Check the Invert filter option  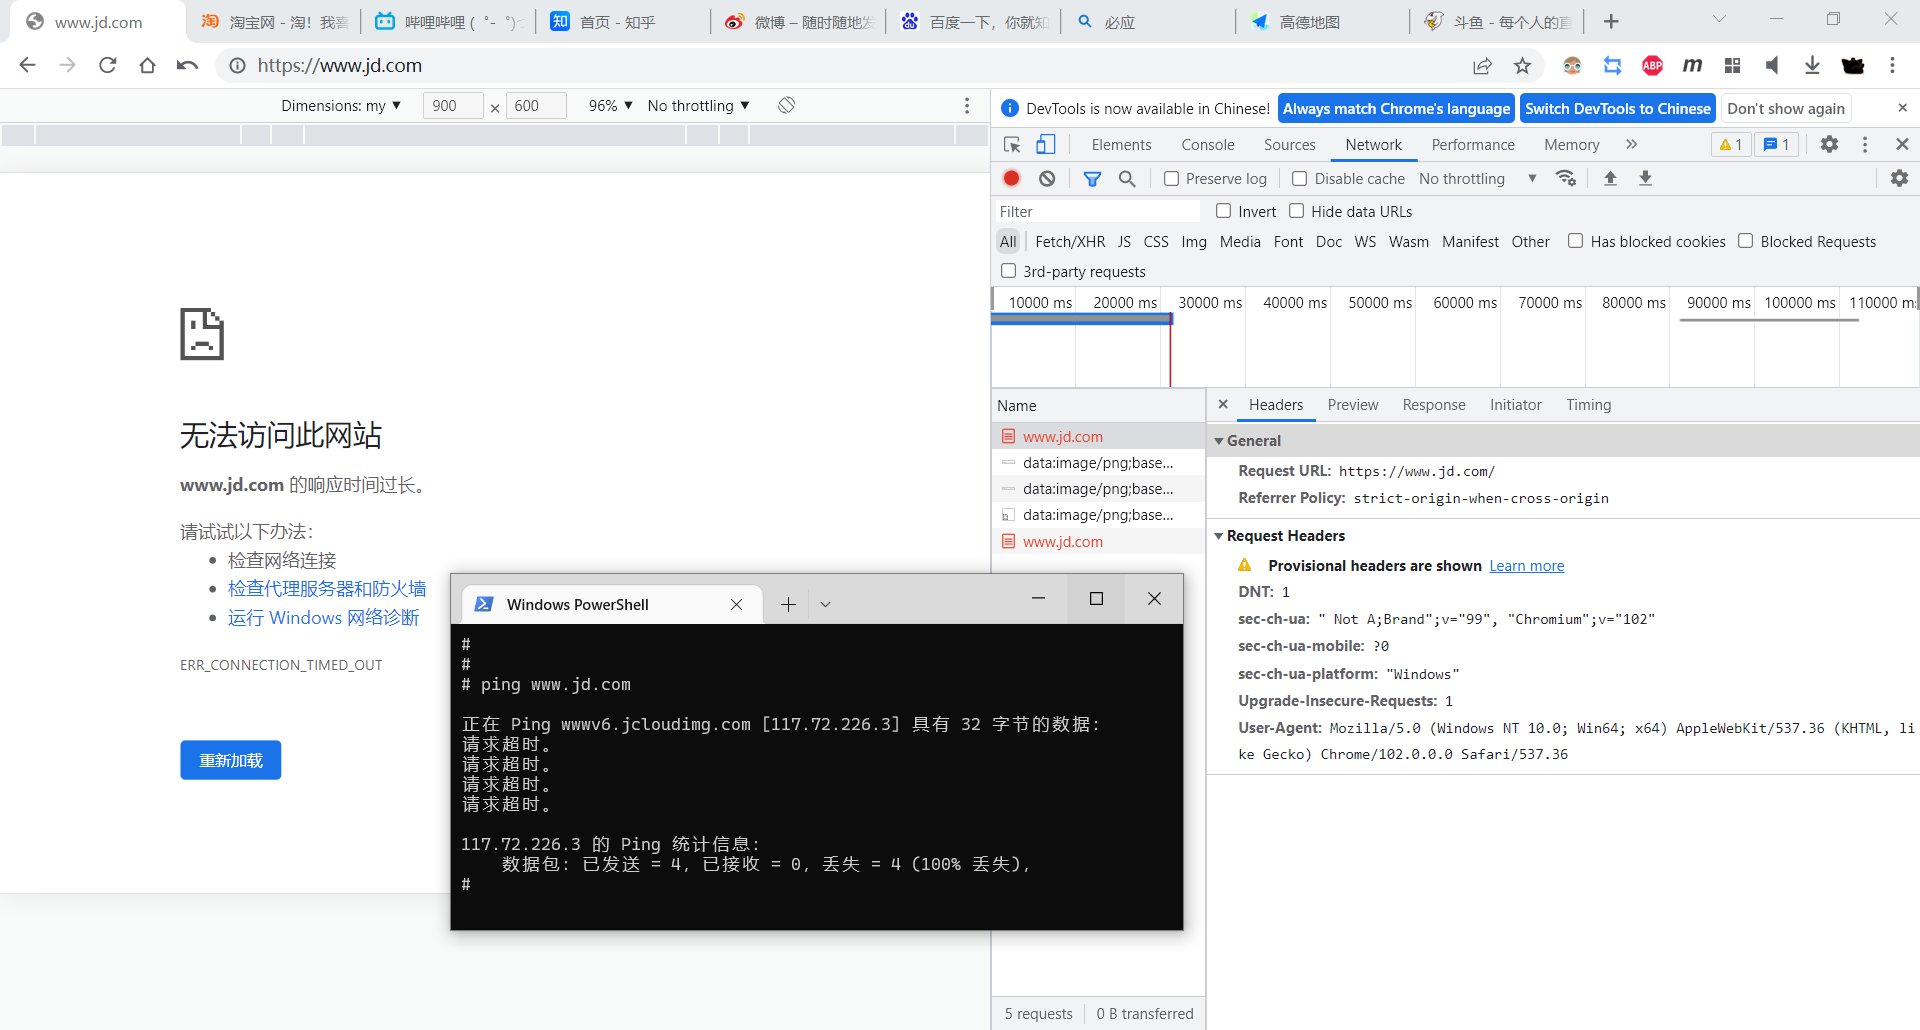click(x=1223, y=211)
